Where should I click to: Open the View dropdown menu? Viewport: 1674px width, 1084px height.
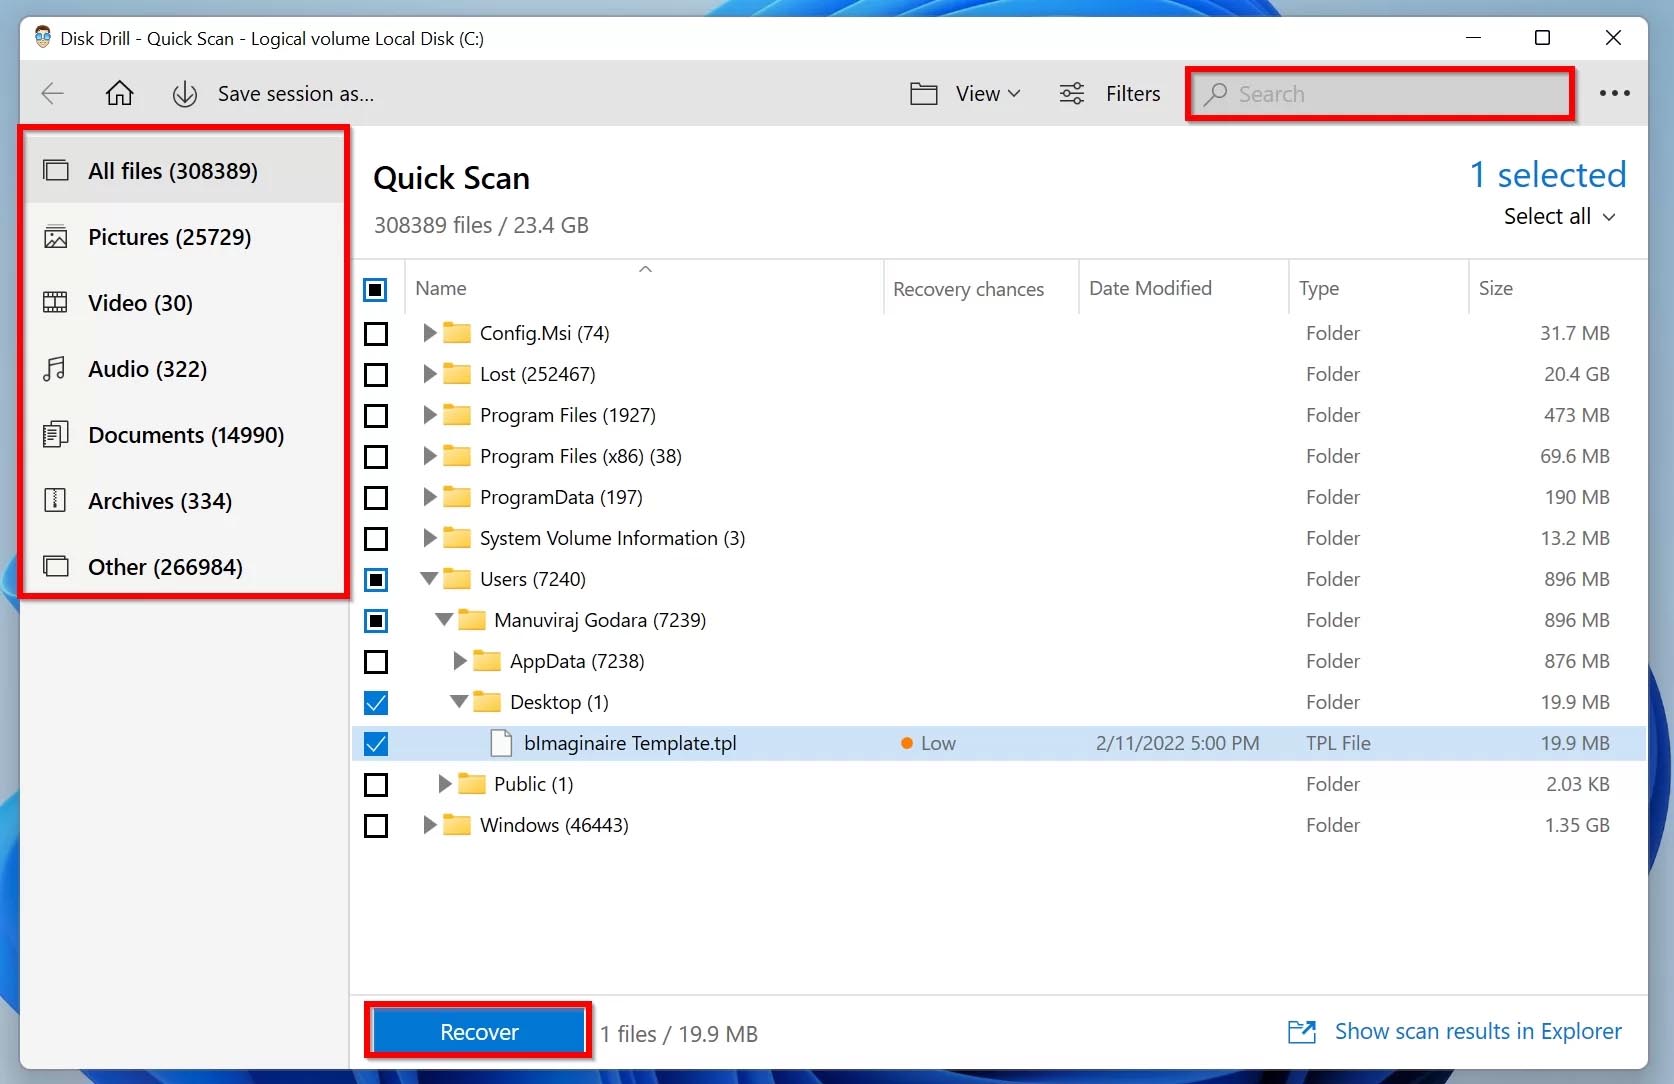pos(987,94)
